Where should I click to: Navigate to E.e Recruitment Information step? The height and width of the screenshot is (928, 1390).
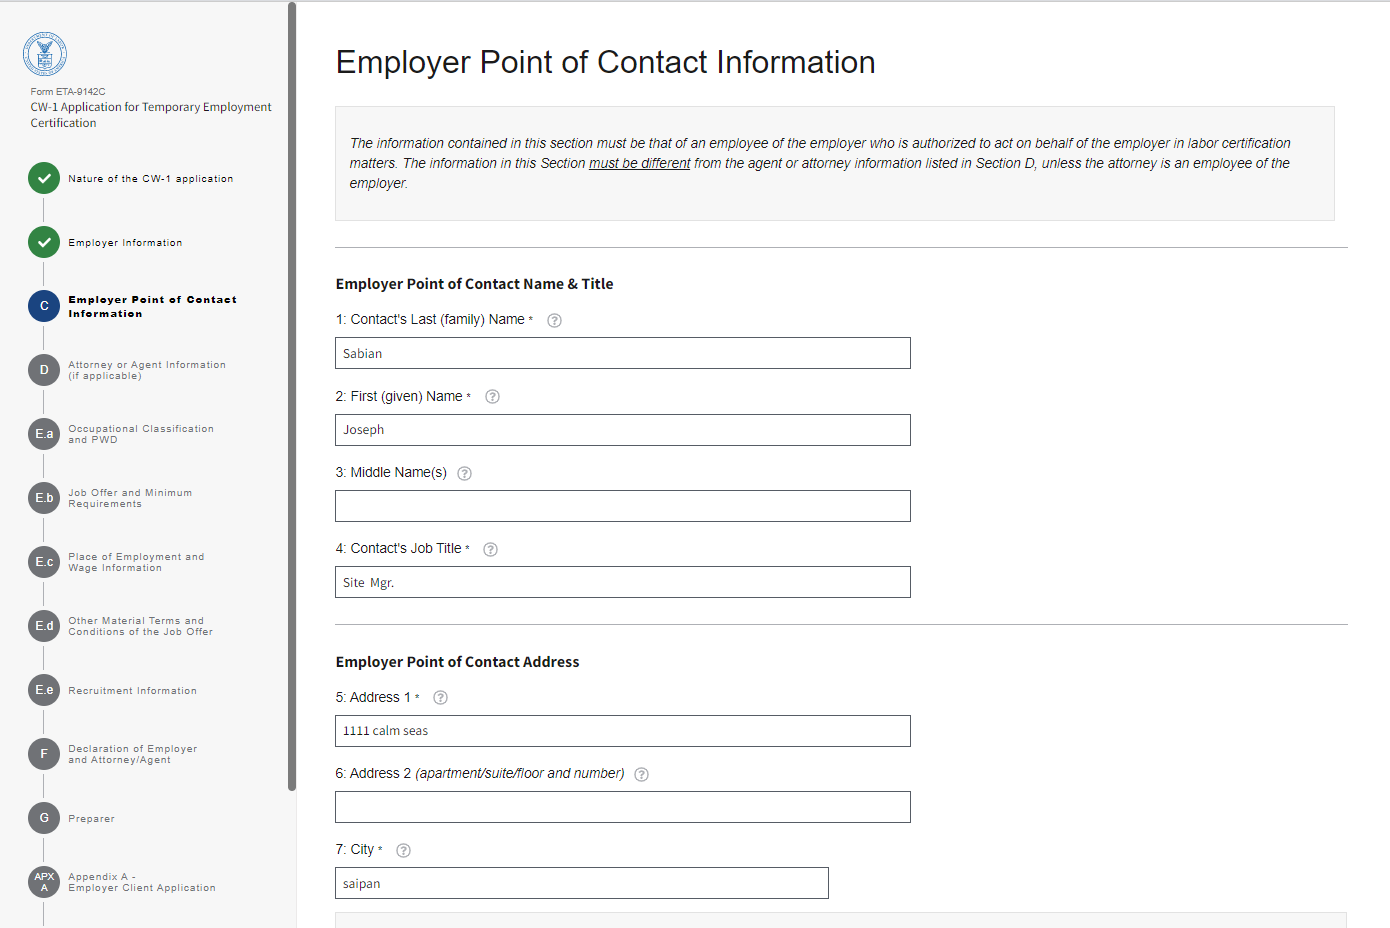tap(44, 690)
